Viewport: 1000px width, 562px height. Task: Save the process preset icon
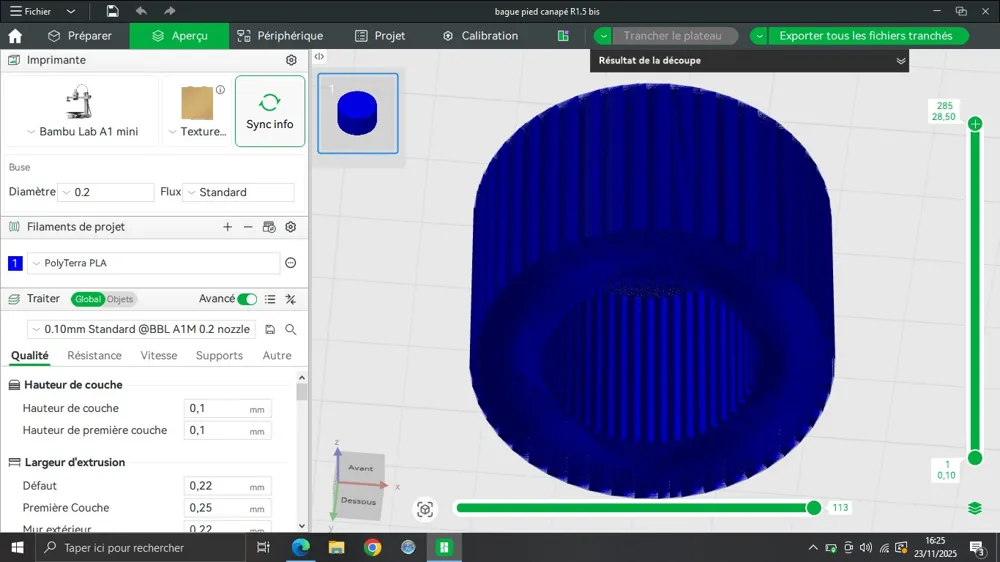tap(270, 329)
